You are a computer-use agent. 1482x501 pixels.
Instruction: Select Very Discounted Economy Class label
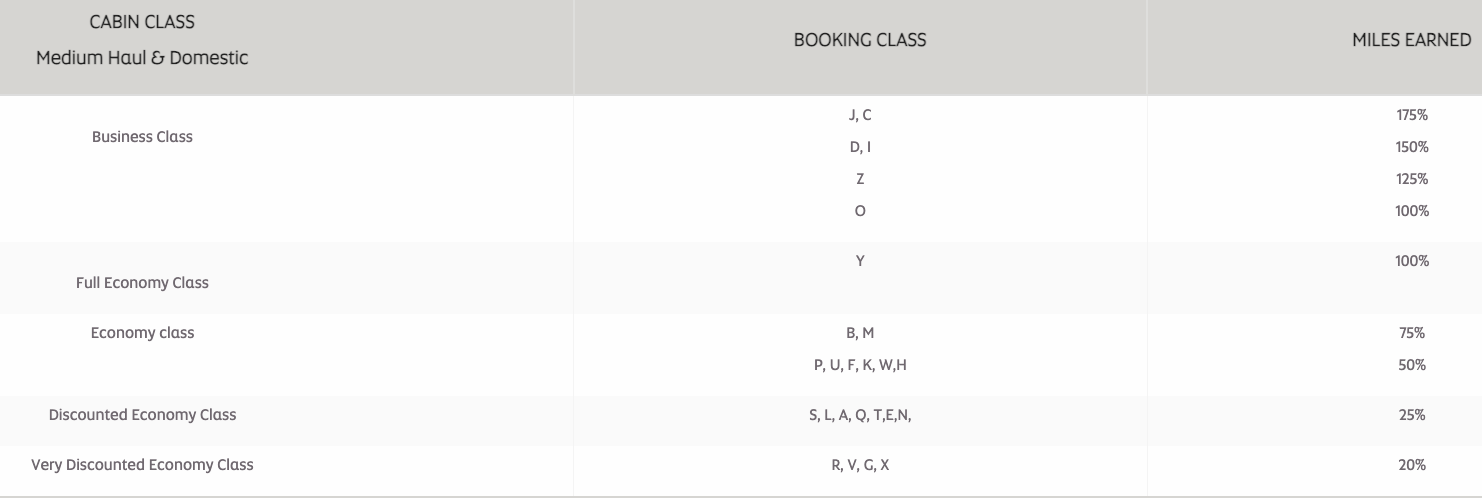click(x=142, y=464)
